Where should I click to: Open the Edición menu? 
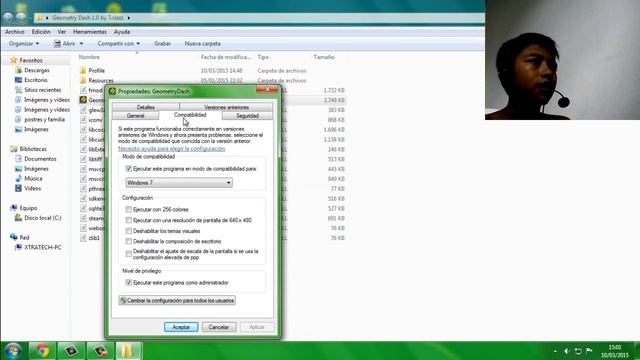click(x=41, y=32)
